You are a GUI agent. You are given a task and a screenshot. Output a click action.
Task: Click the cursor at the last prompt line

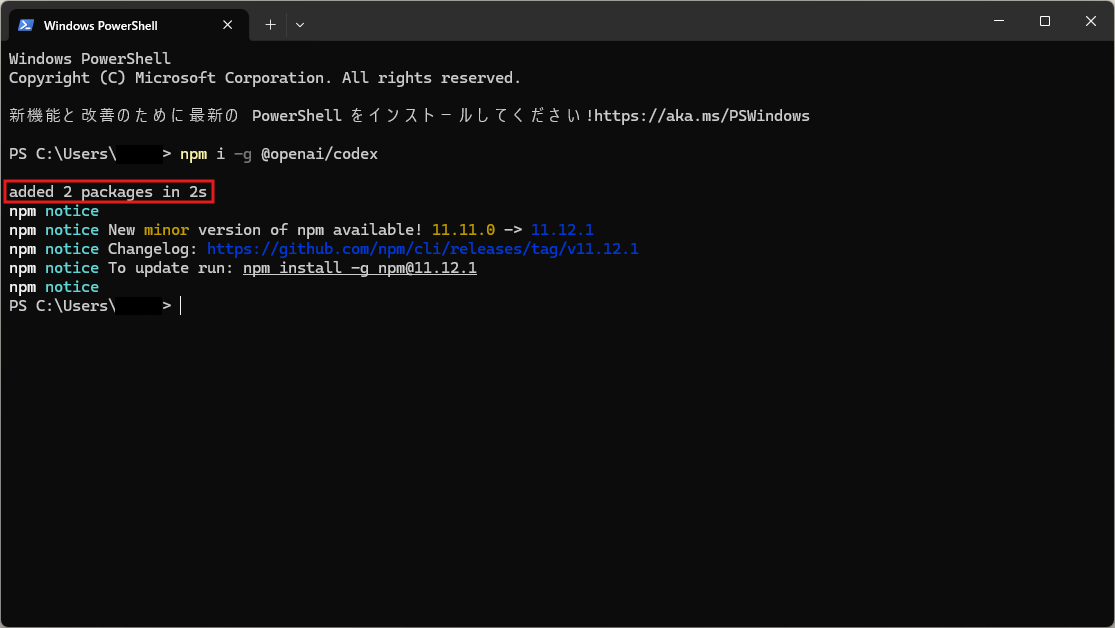(181, 306)
